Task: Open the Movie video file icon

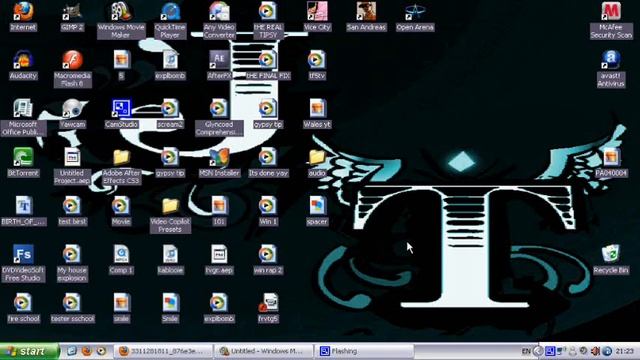Action: pyautogui.click(x=121, y=211)
